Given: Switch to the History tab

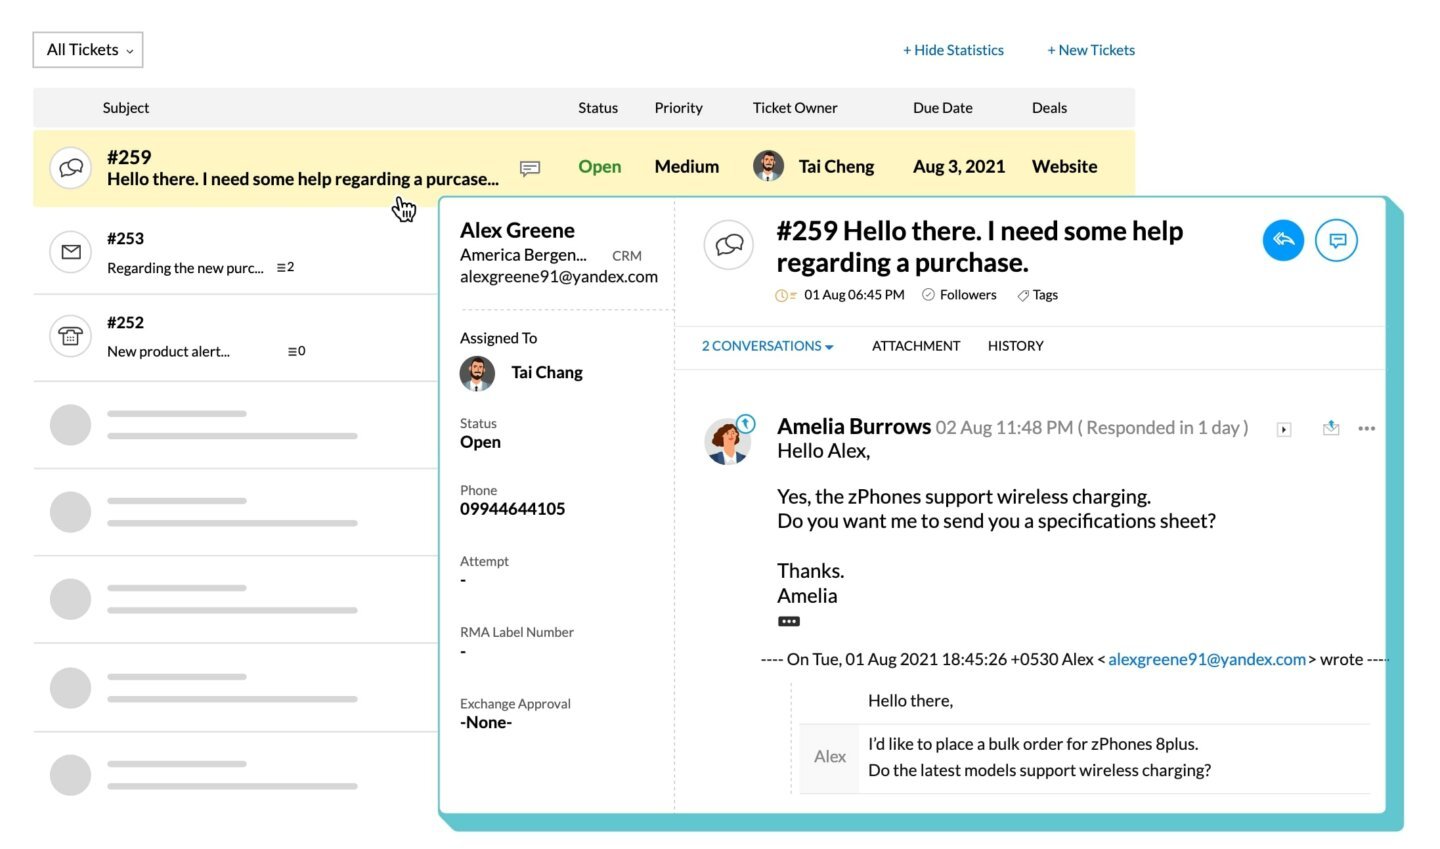Looking at the screenshot, I should pyautogui.click(x=1015, y=346).
